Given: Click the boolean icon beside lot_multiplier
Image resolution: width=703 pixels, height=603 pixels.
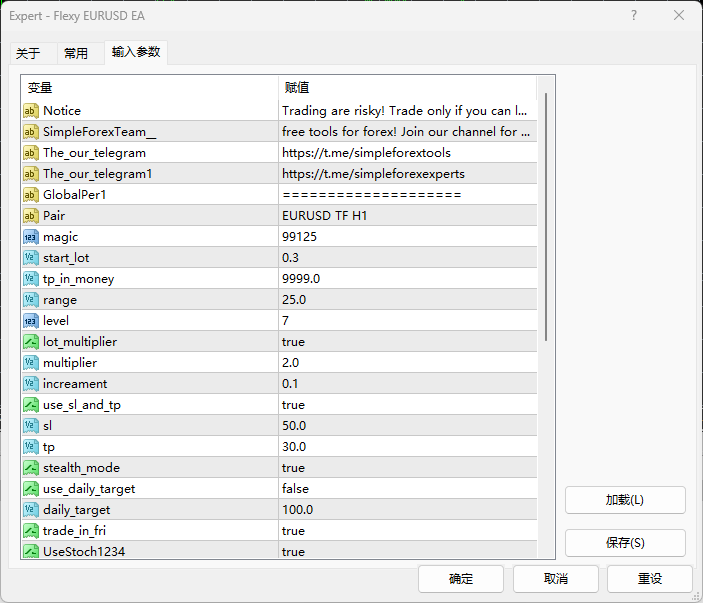Looking at the screenshot, I should [30, 342].
